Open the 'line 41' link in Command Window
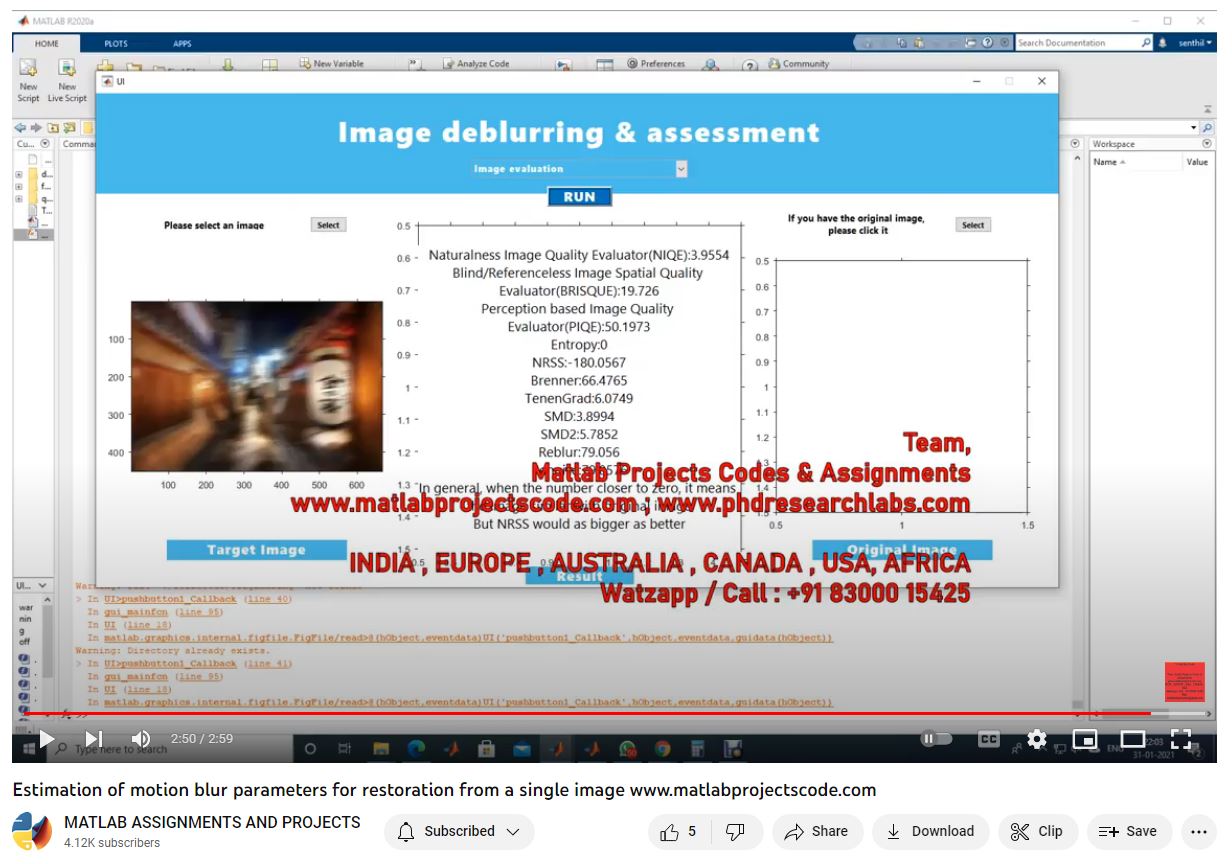The height and width of the screenshot is (864, 1232). coord(269,663)
